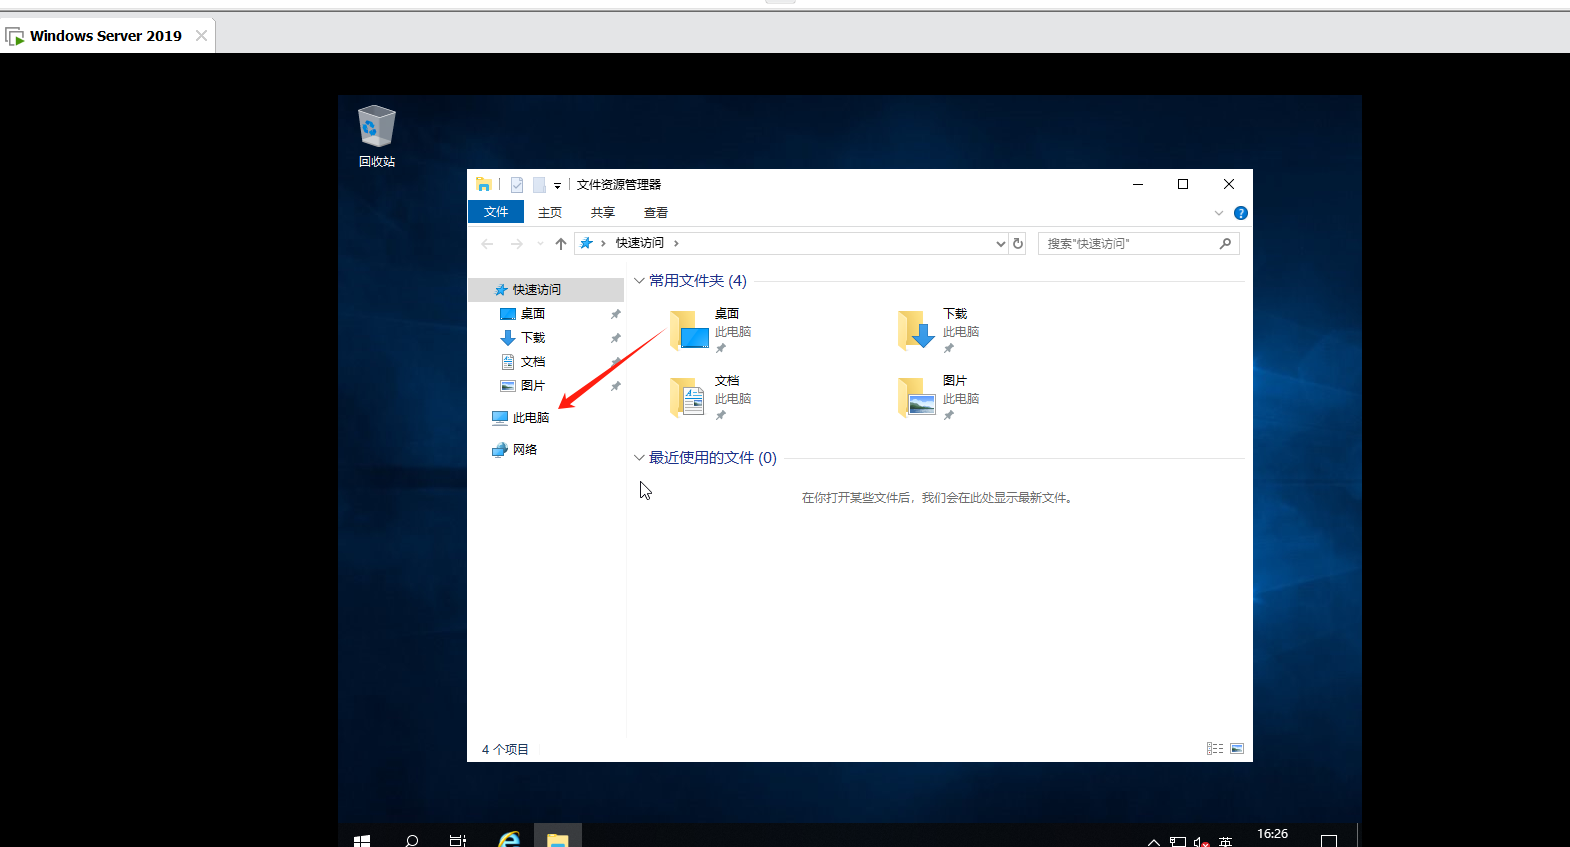Open the 文件 (File) ribbon tab
This screenshot has width=1570, height=847.
click(496, 212)
